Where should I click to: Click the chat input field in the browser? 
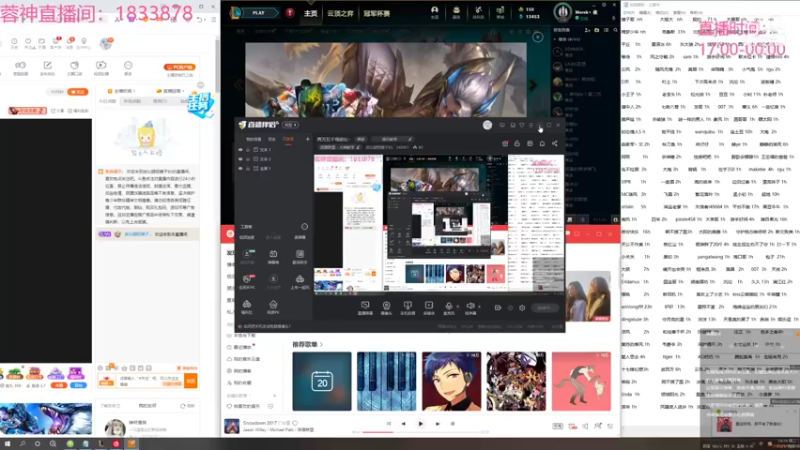149,381
